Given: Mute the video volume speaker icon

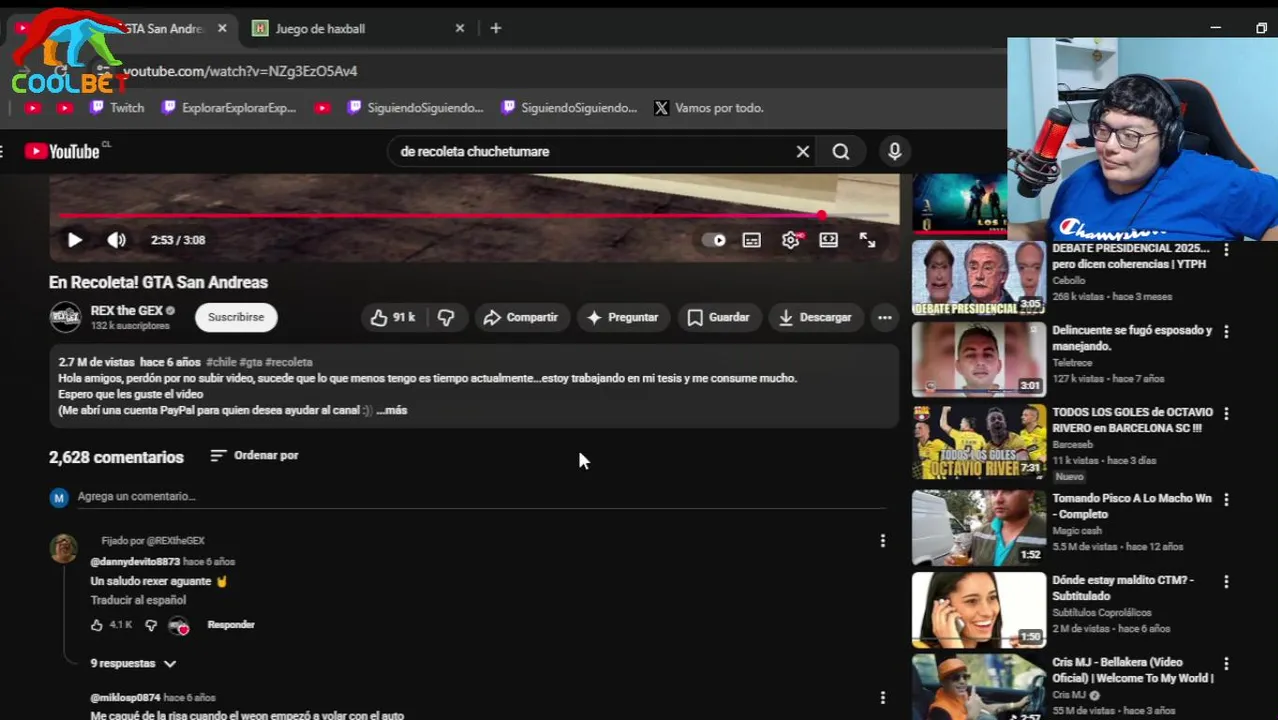Looking at the screenshot, I should [117, 240].
